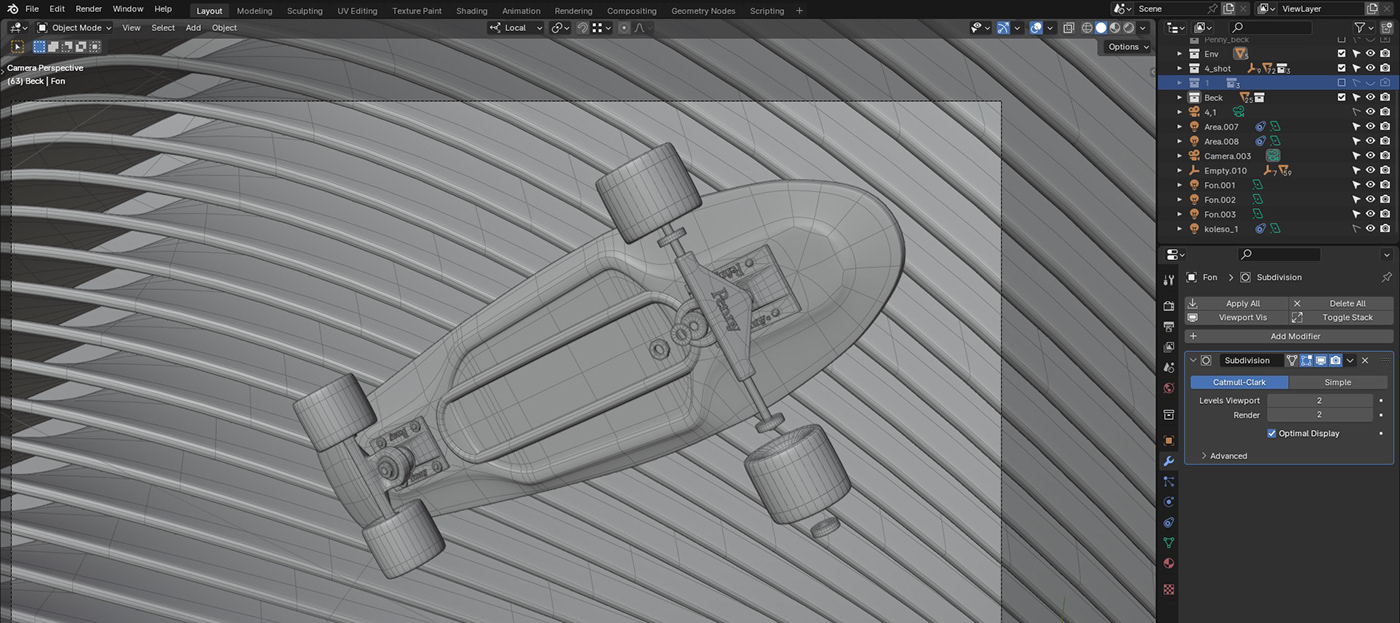Switch to wireframe viewport shading
1400x623 pixels.
[x=1086, y=28]
